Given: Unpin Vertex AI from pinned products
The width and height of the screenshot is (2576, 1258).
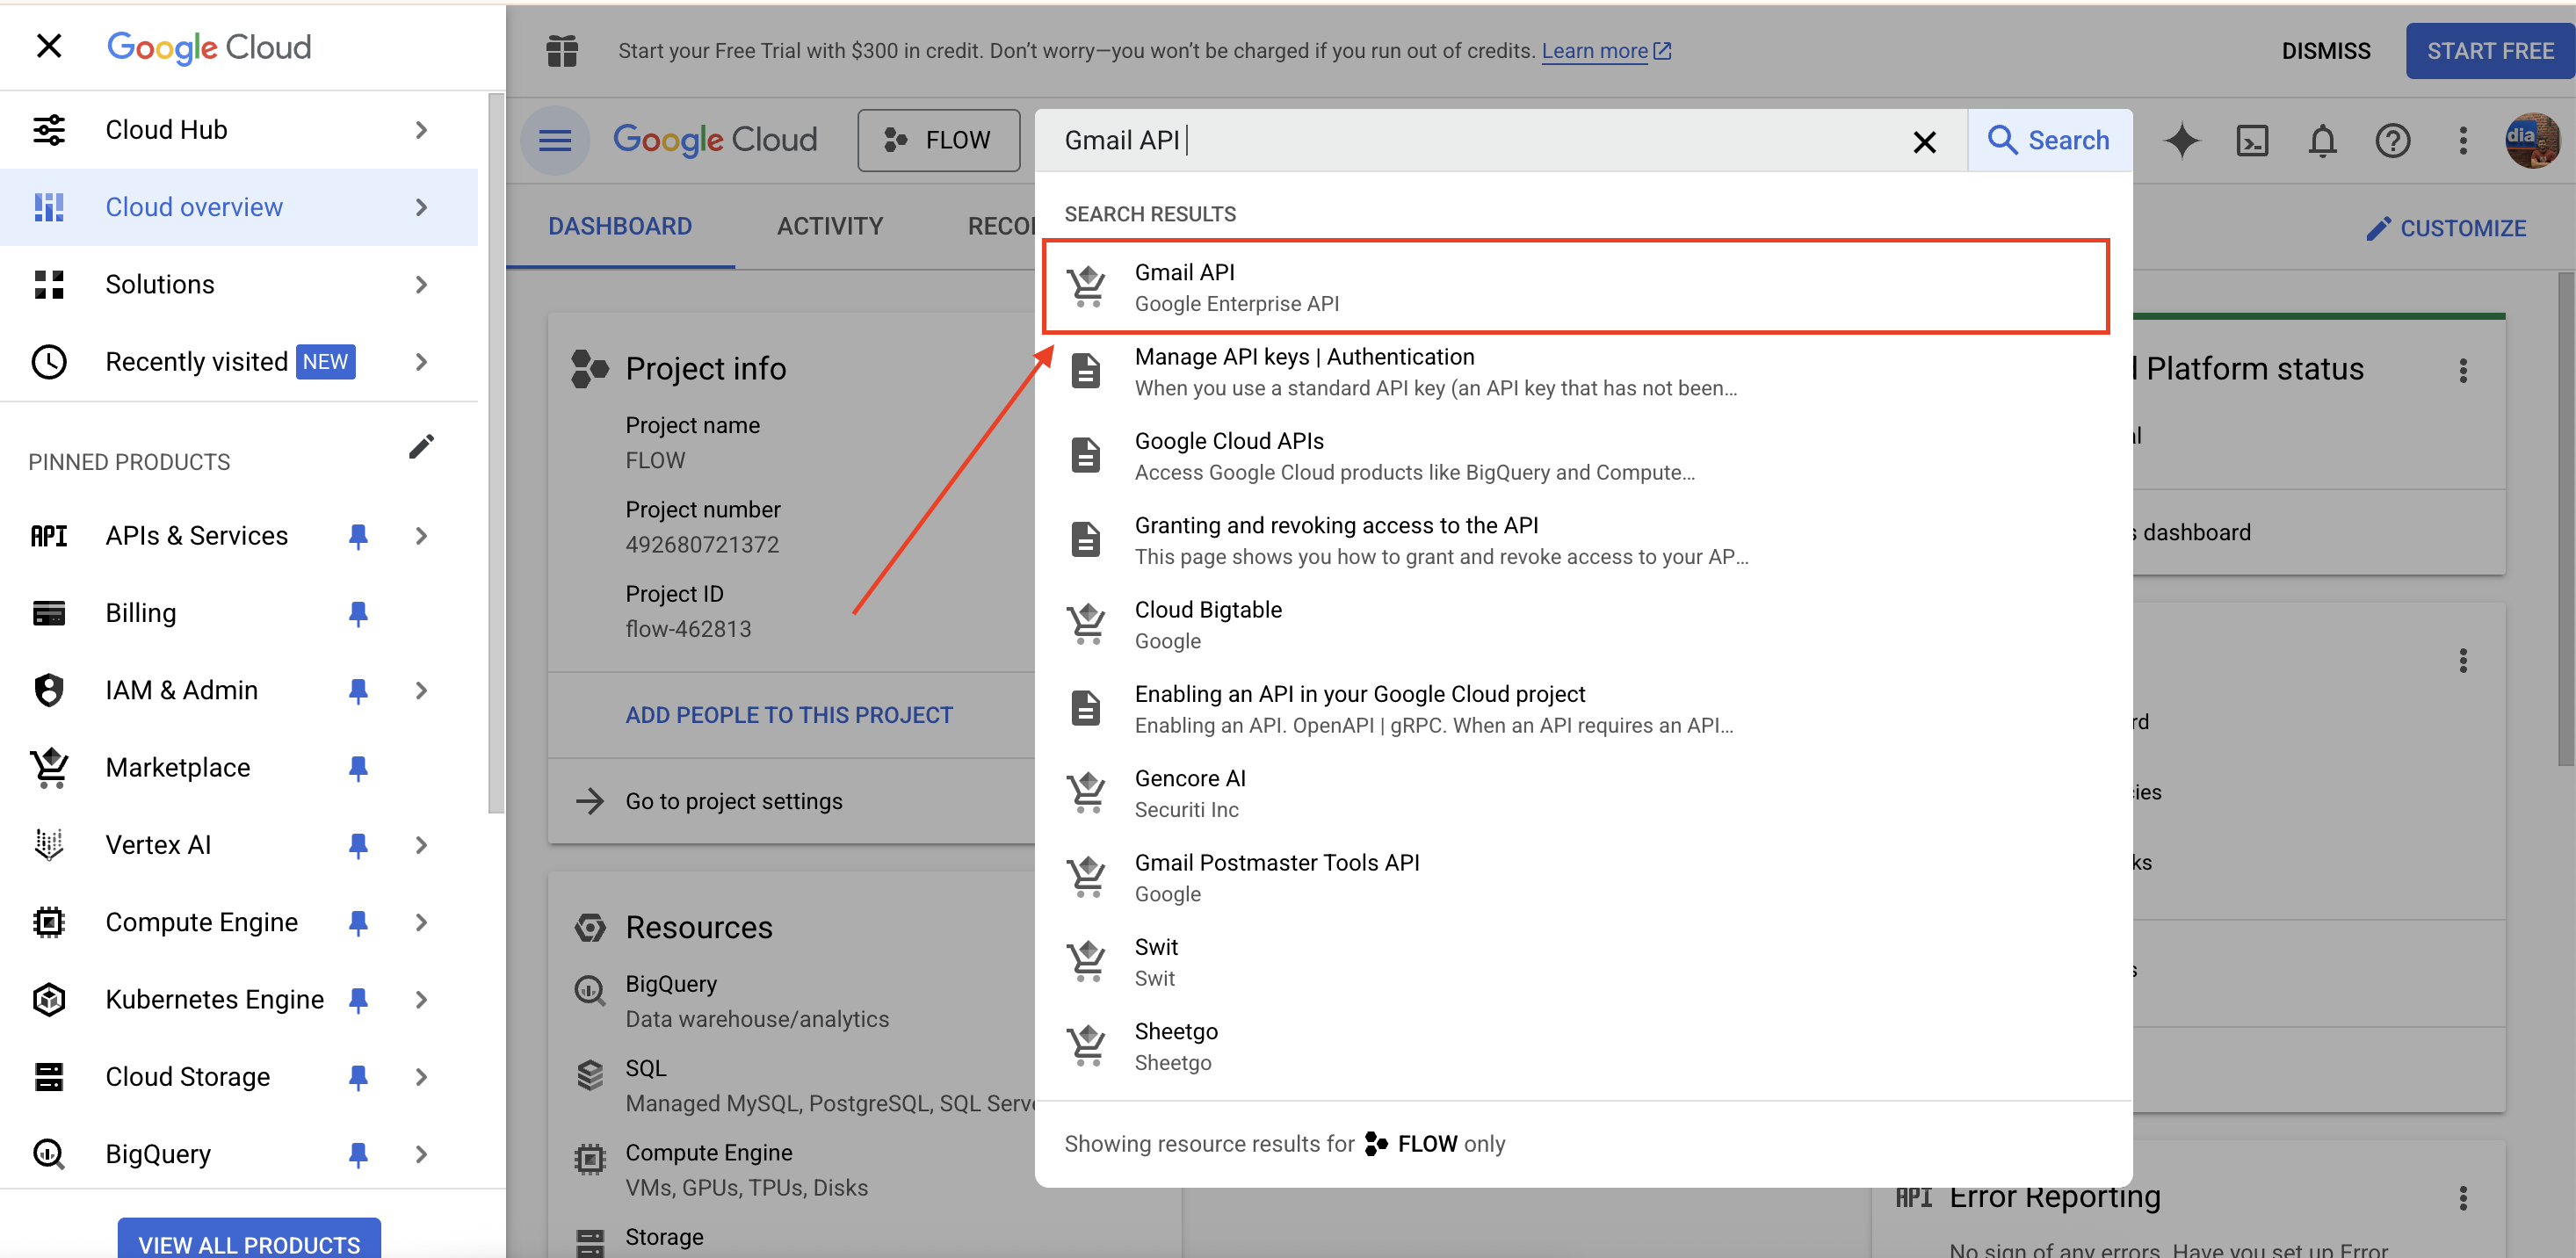Looking at the screenshot, I should tap(358, 845).
